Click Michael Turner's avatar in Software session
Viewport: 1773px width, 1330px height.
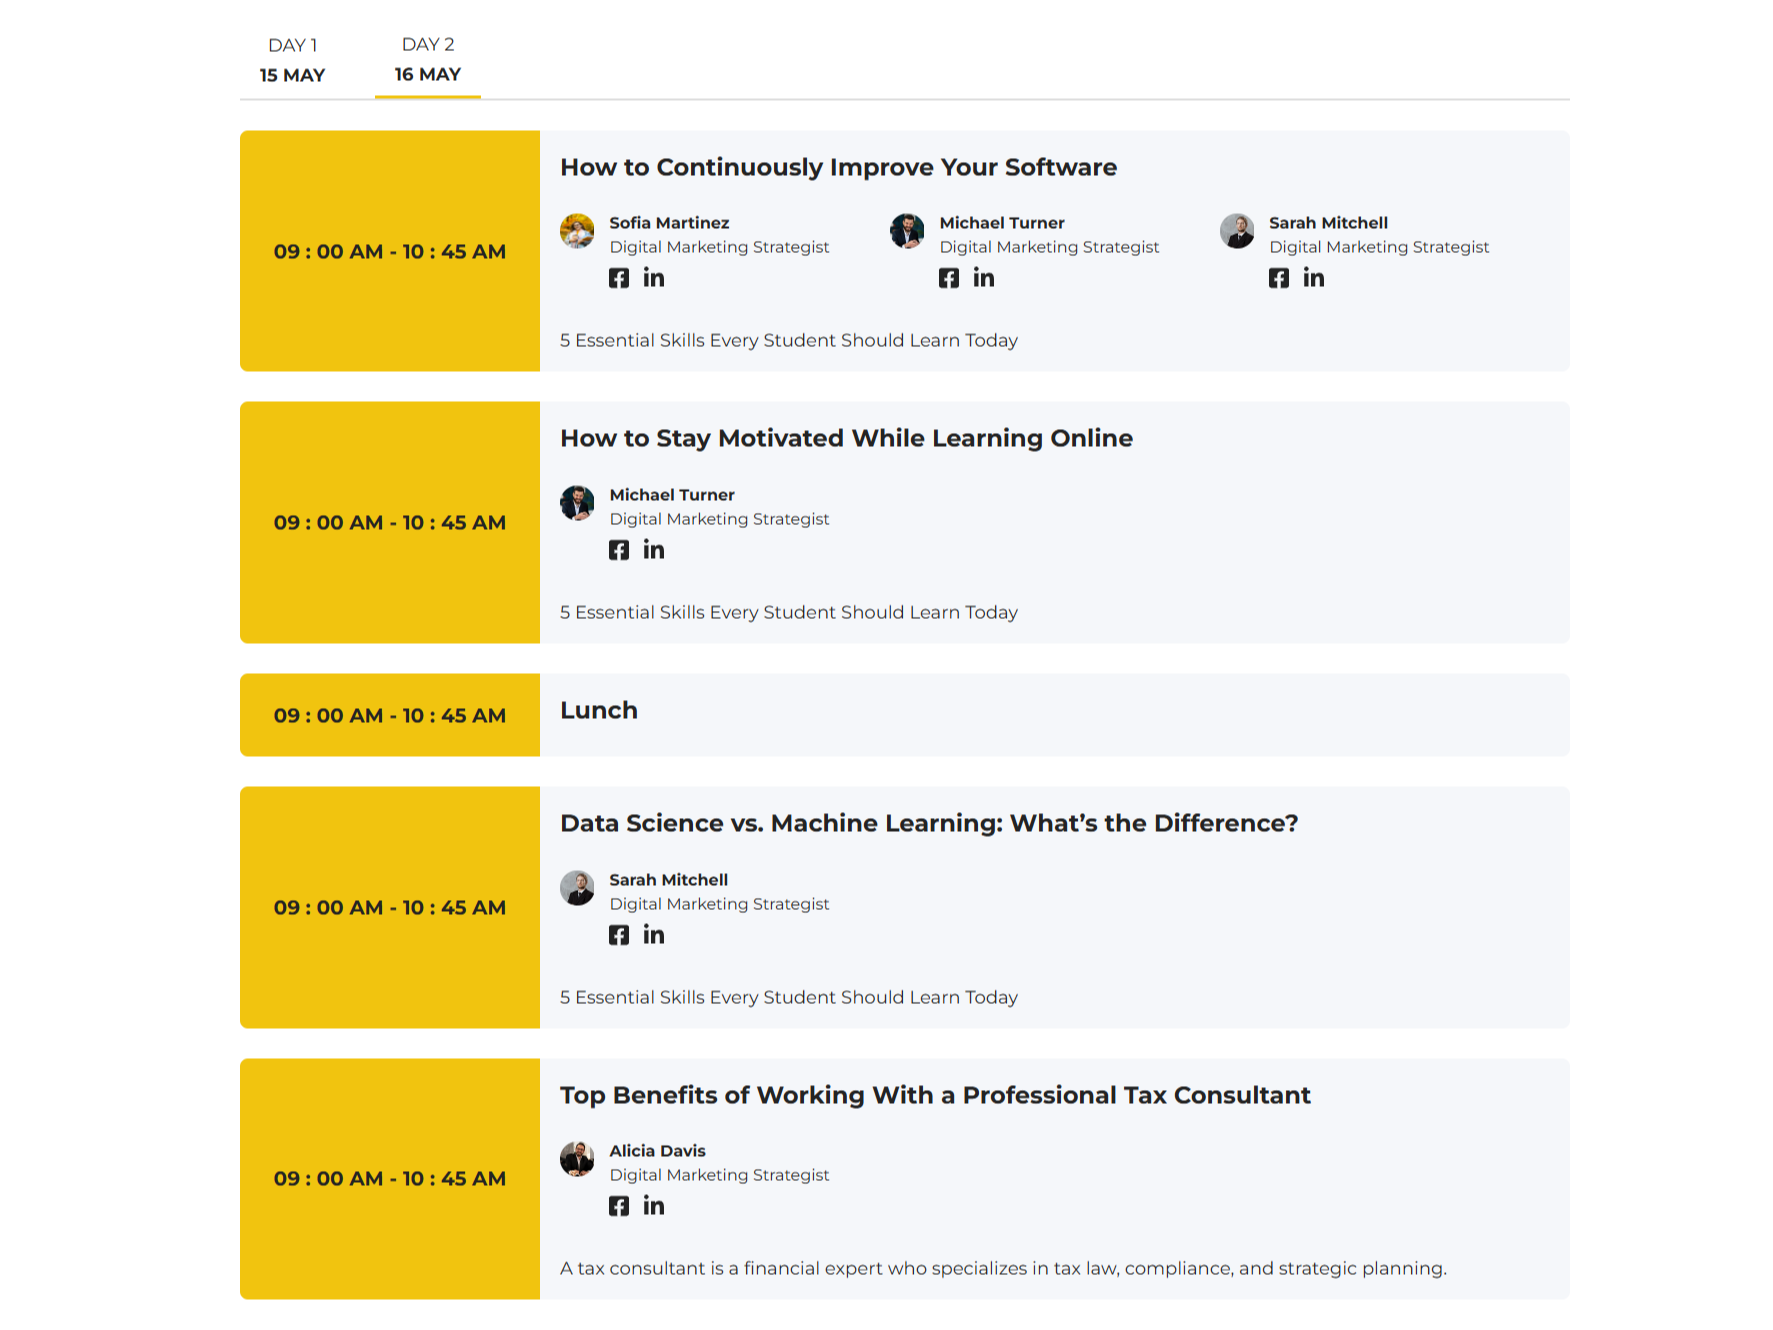tap(907, 231)
